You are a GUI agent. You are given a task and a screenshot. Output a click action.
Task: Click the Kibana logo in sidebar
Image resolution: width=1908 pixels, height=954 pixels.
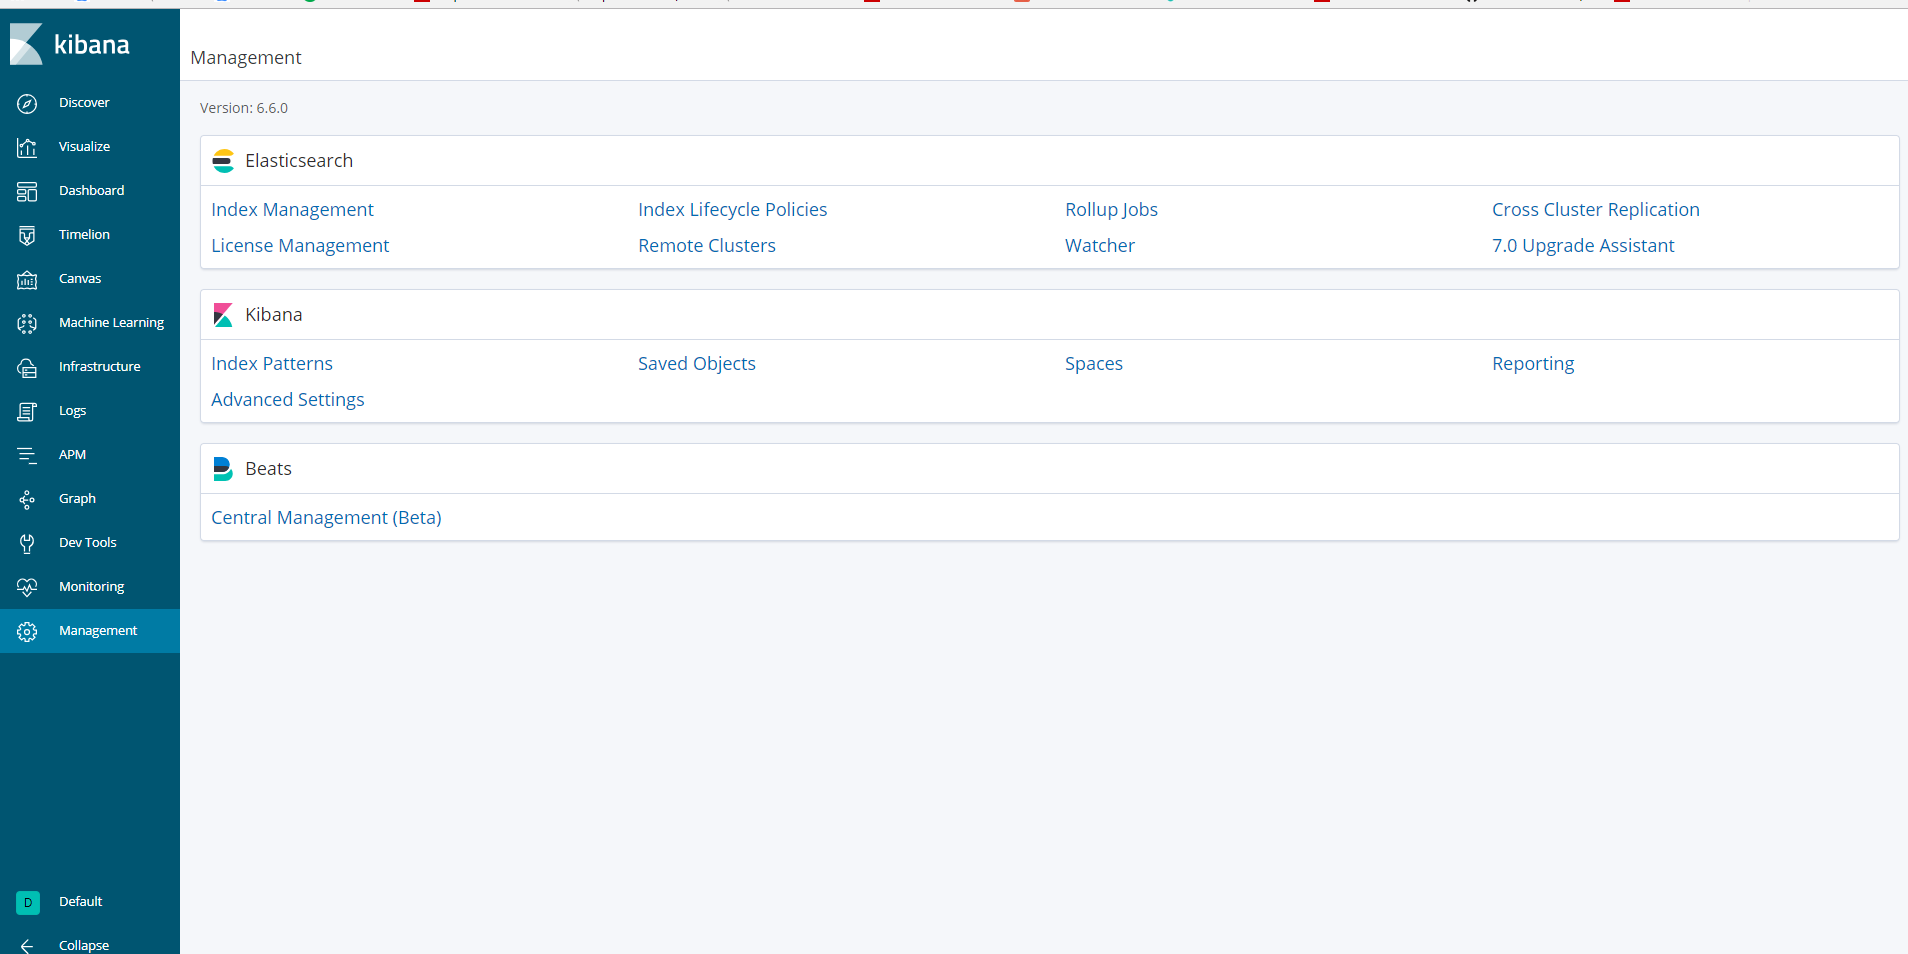70,44
